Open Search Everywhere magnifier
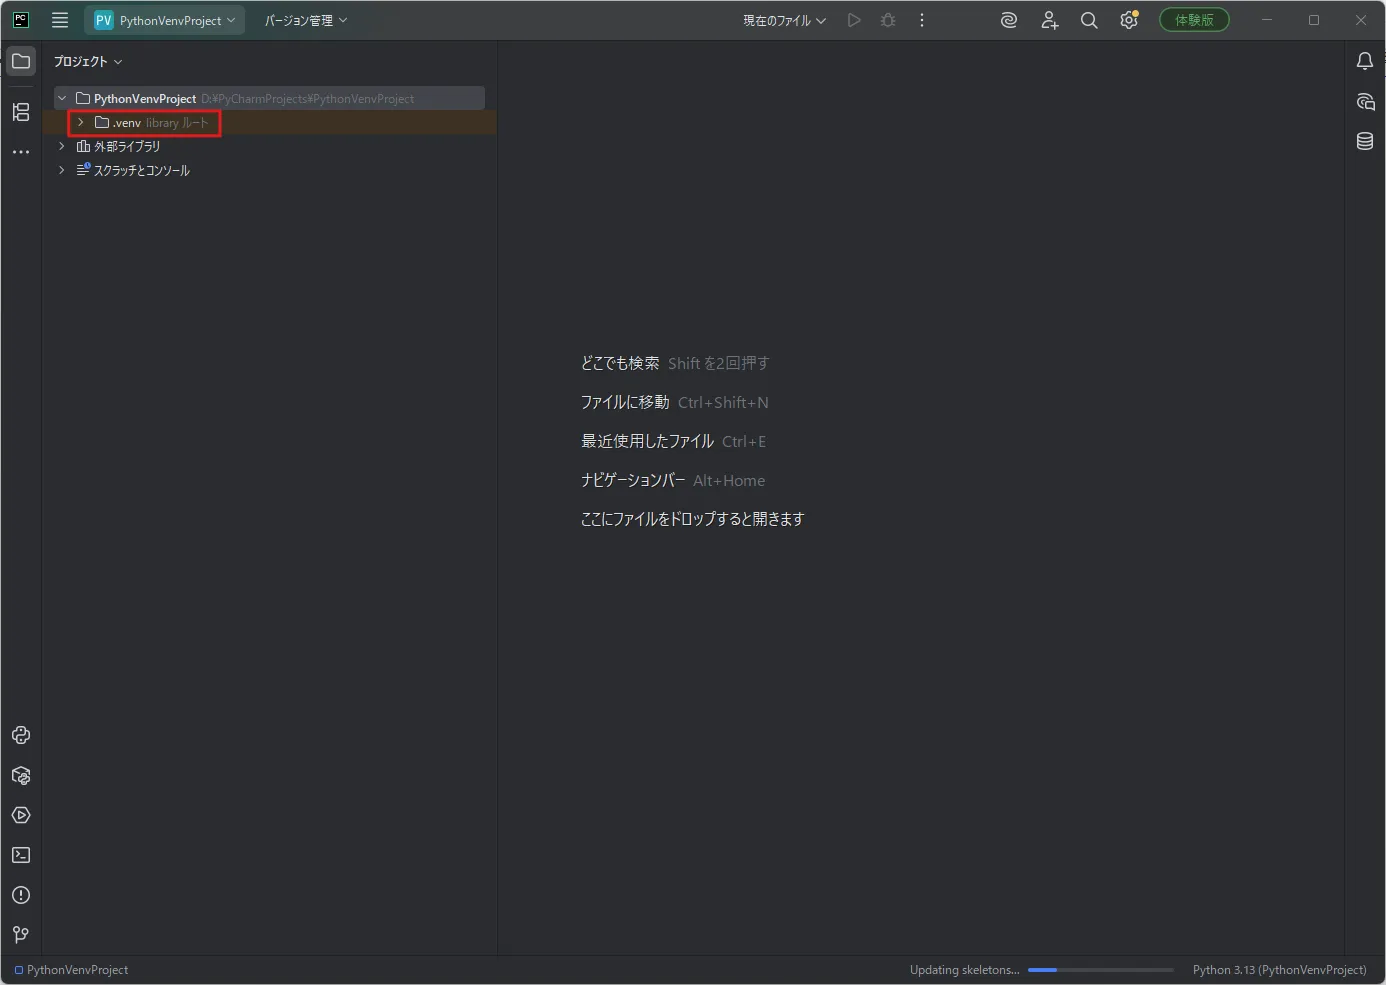1386x985 pixels. [x=1089, y=20]
